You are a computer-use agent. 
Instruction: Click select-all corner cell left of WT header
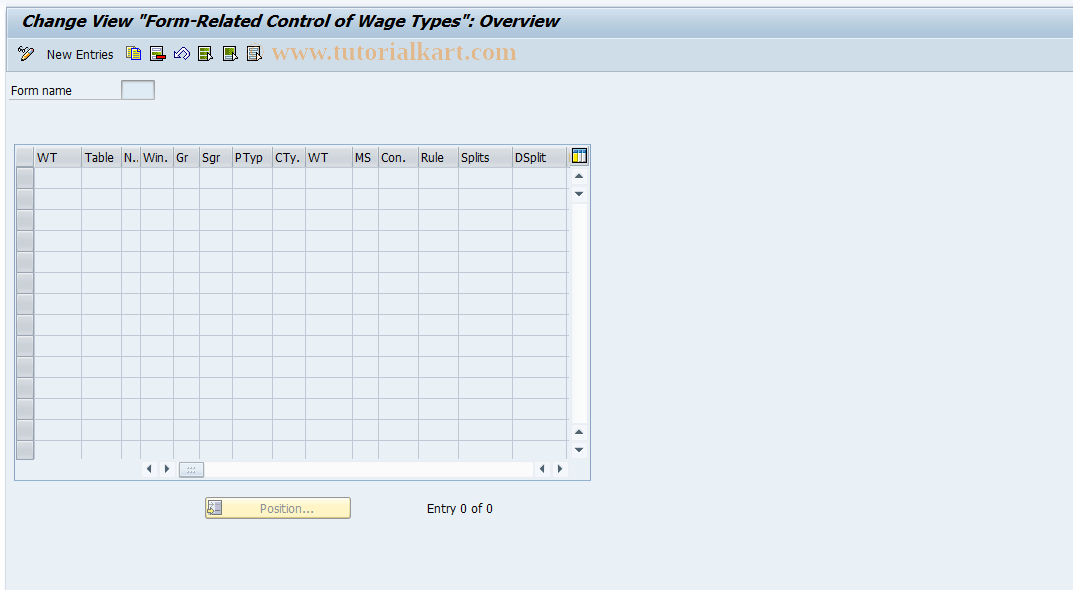(25, 157)
